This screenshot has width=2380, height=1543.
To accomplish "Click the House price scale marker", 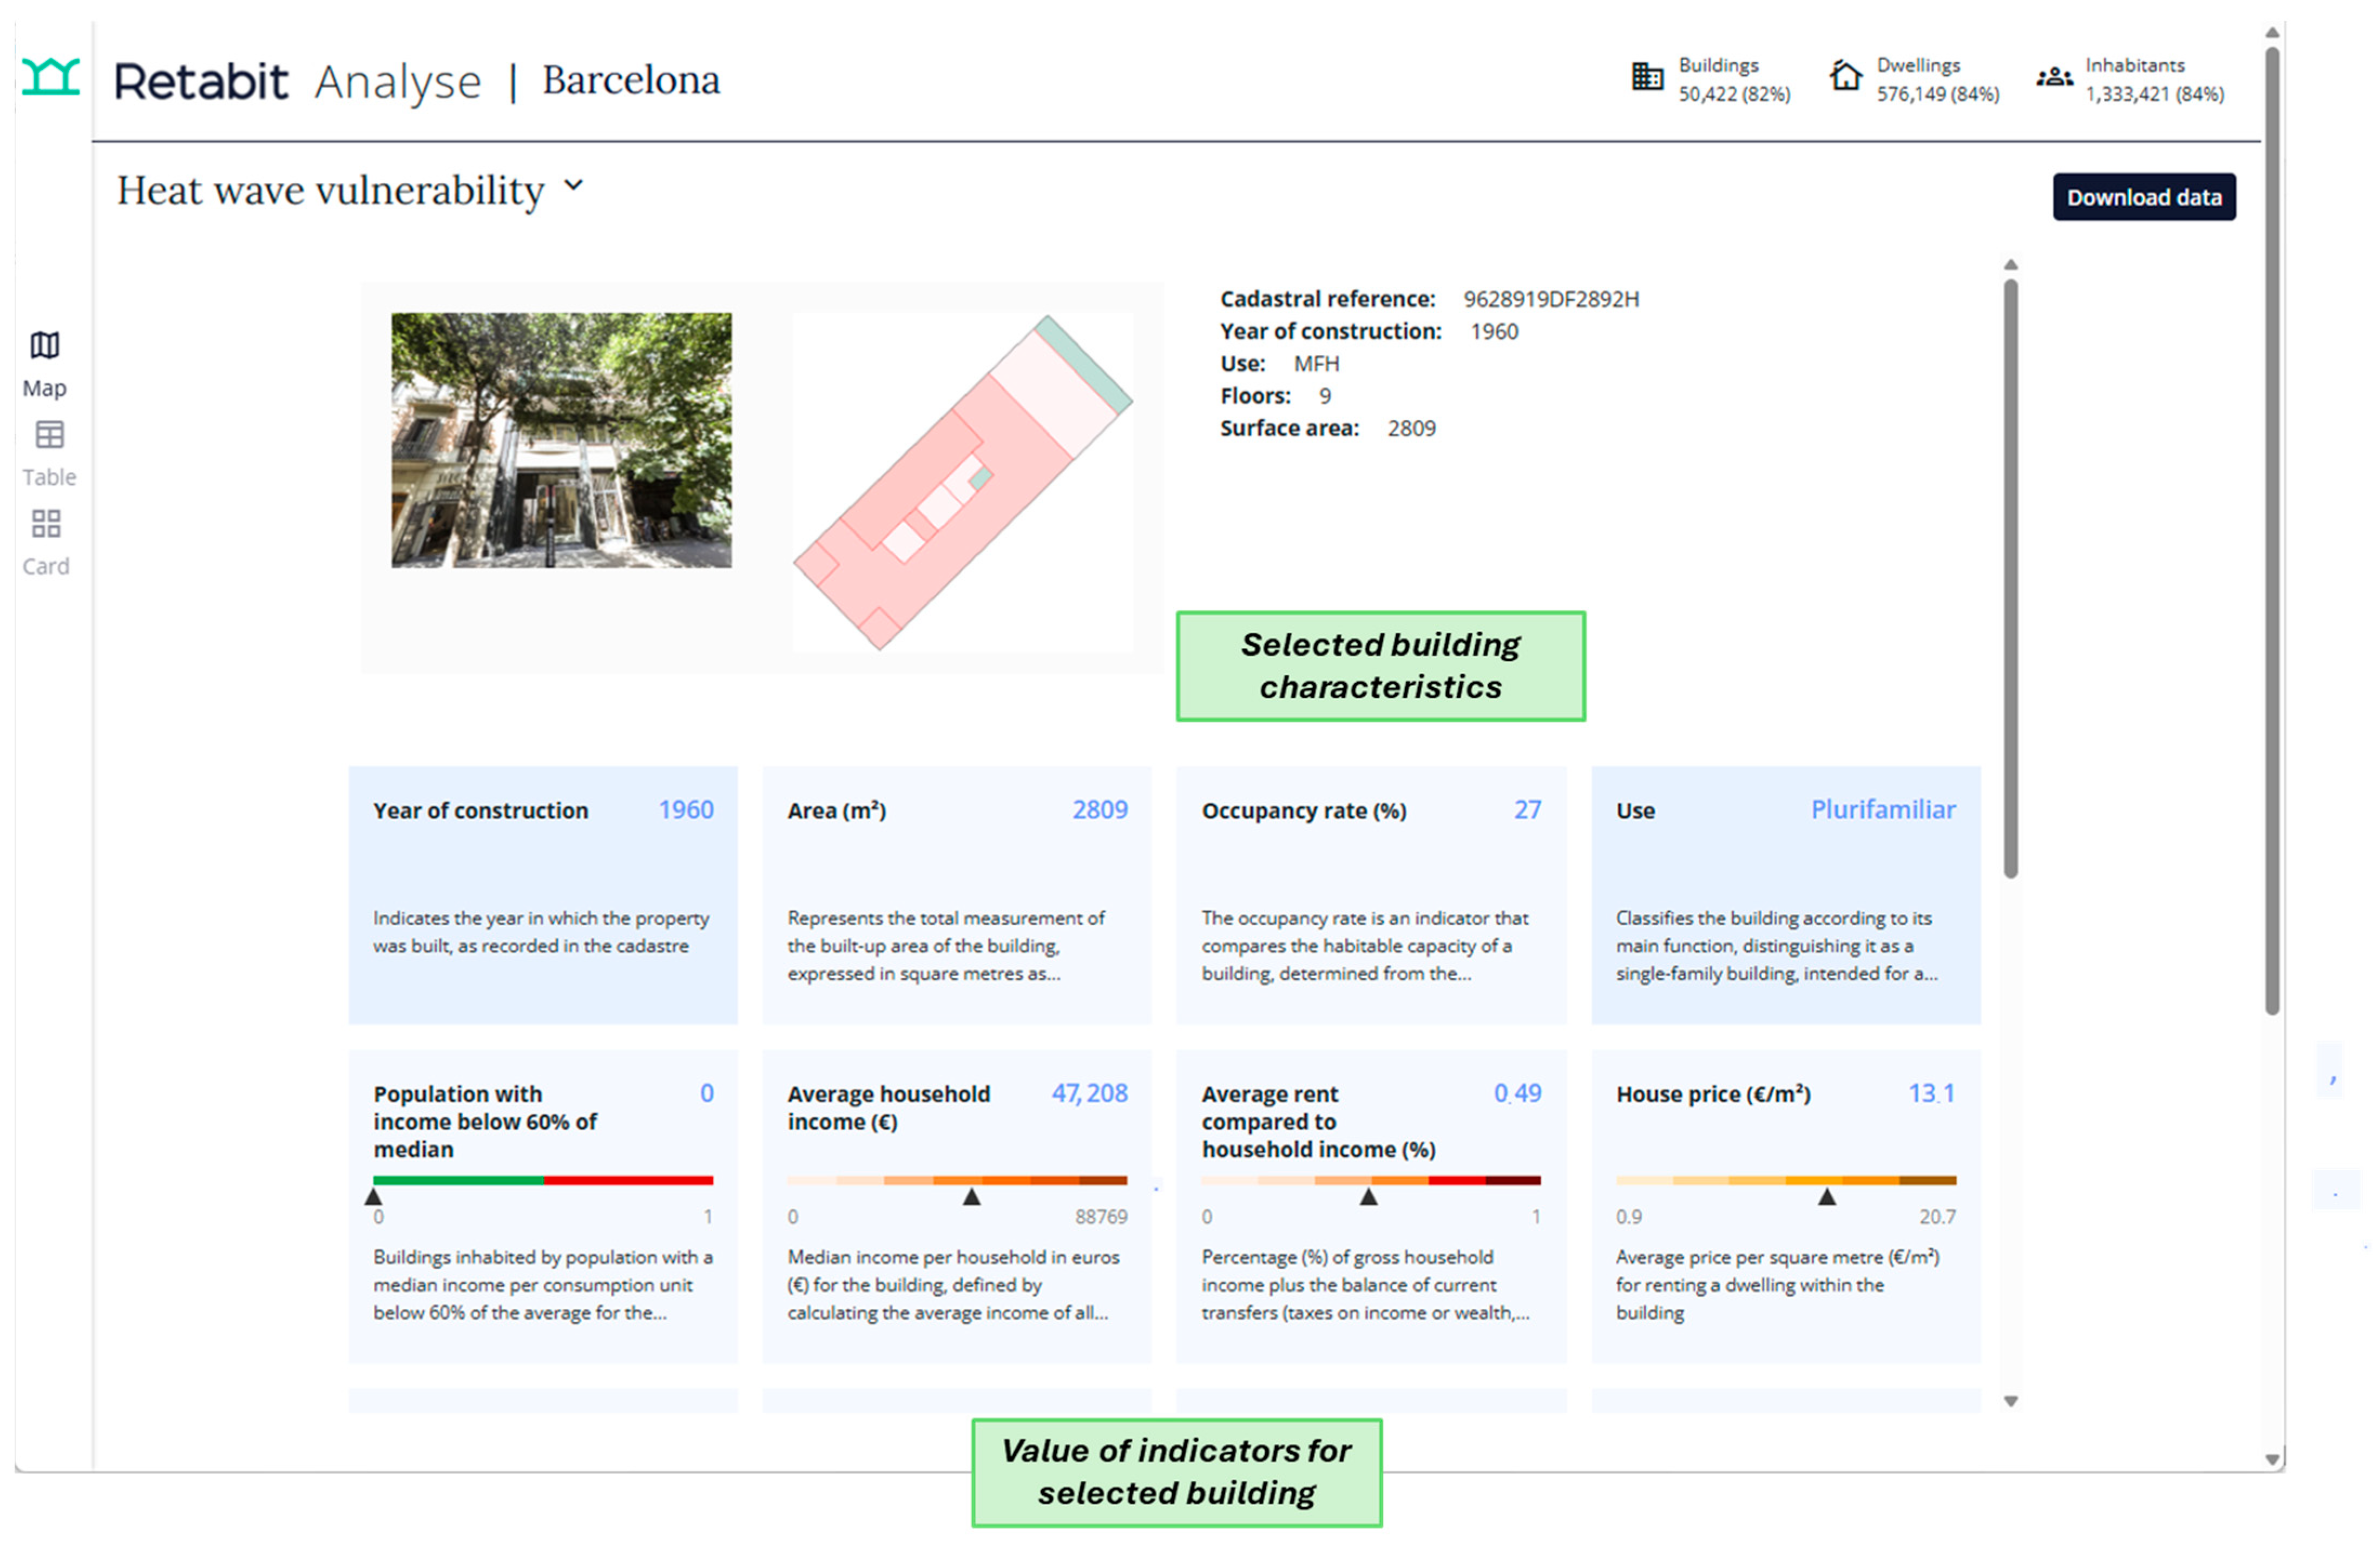I will [1827, 1196].
